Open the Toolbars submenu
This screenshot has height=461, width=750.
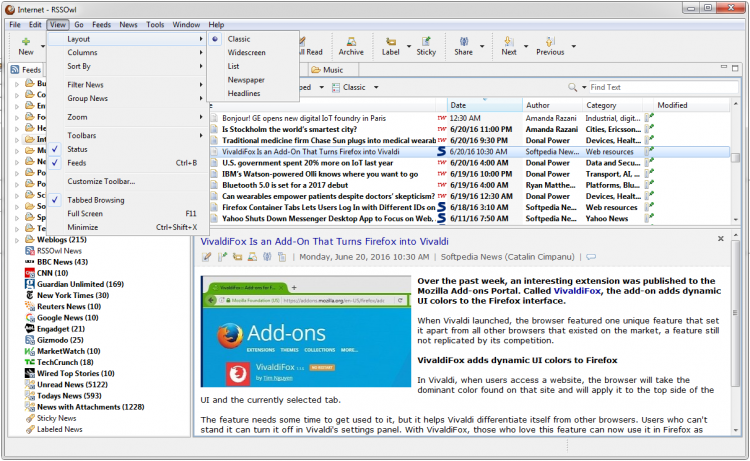[128, 135]
